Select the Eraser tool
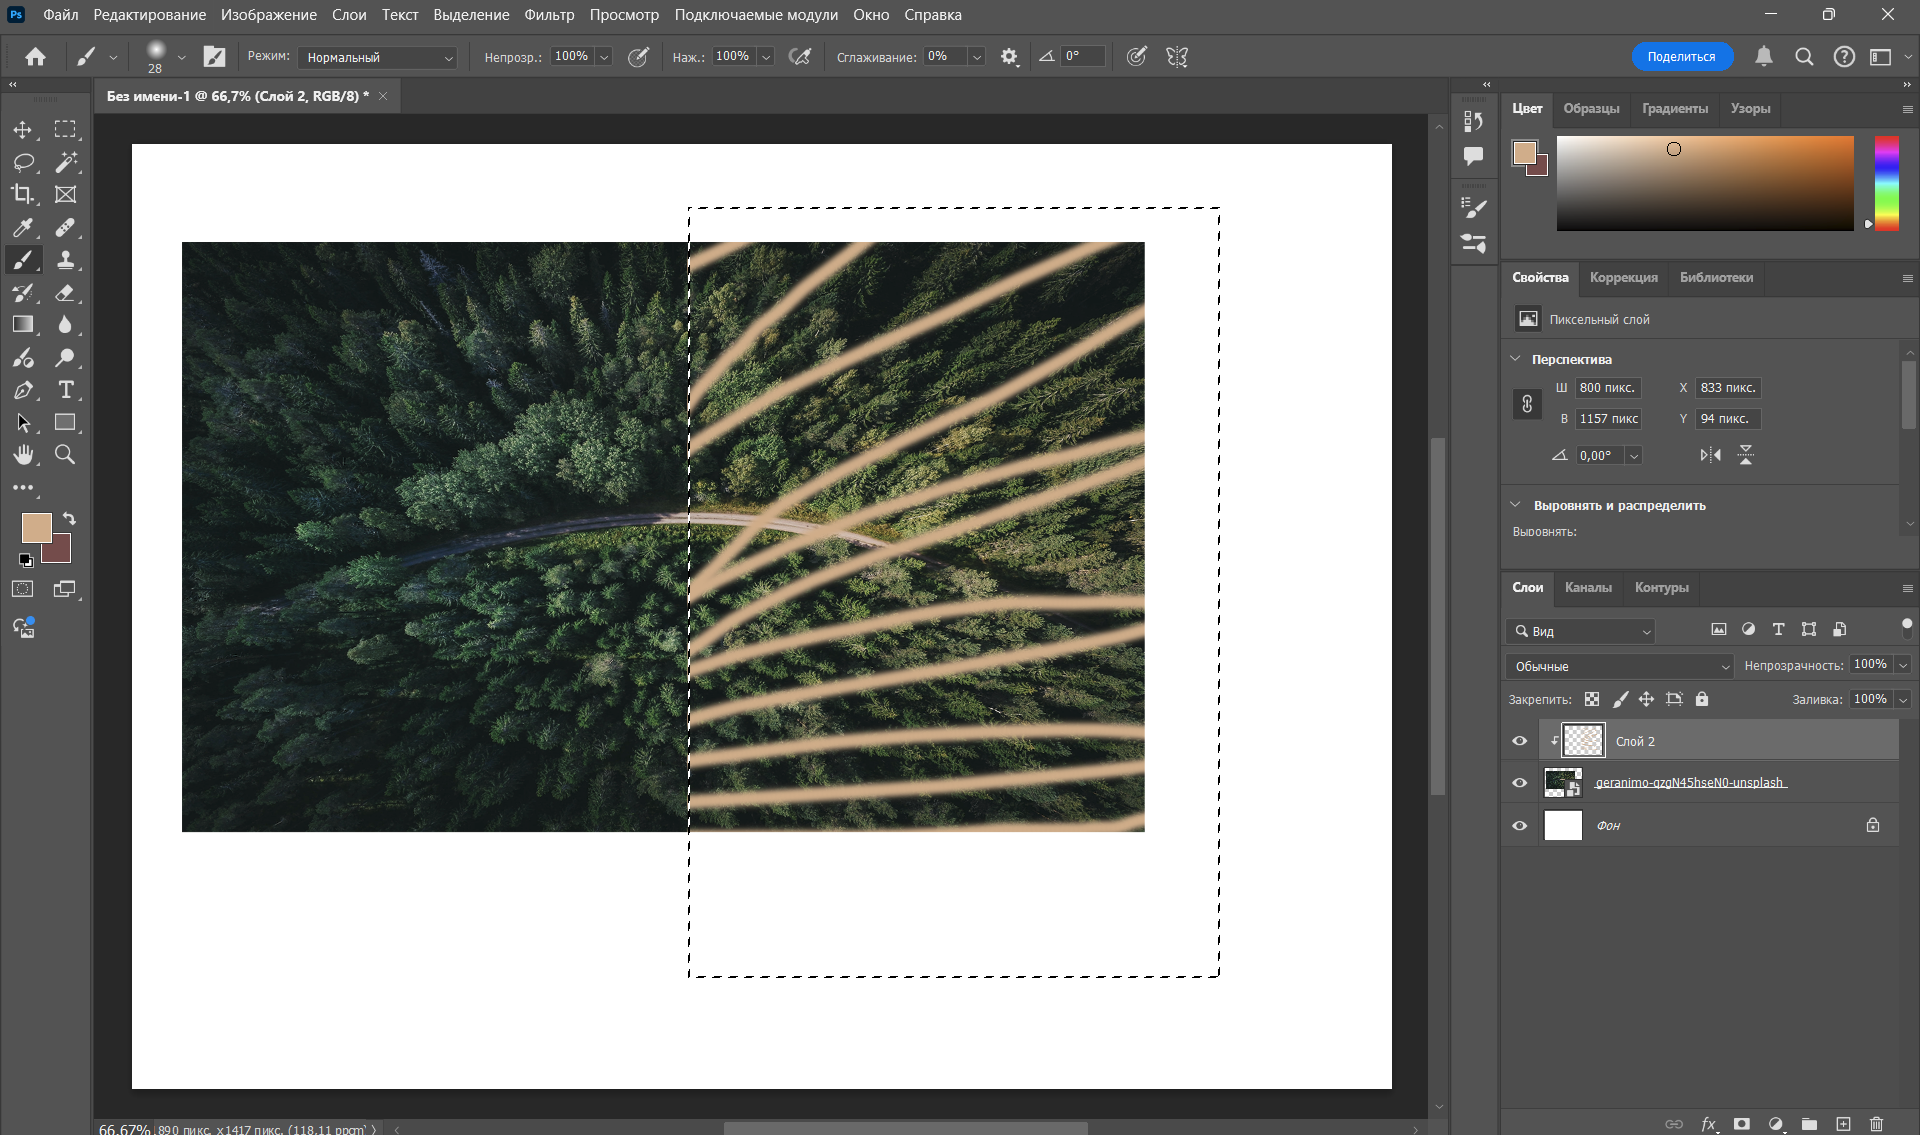 [65, 293]
